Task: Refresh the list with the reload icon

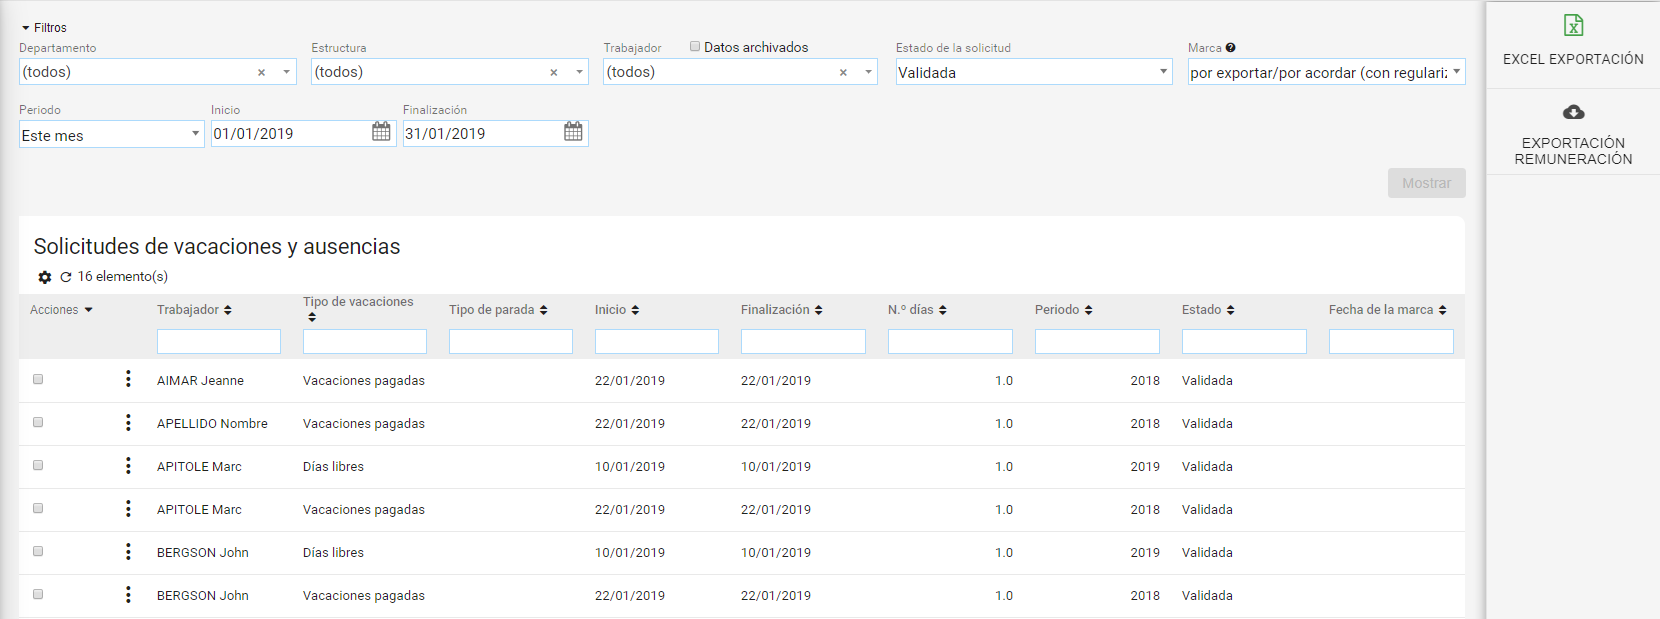Action: [66, 277]
